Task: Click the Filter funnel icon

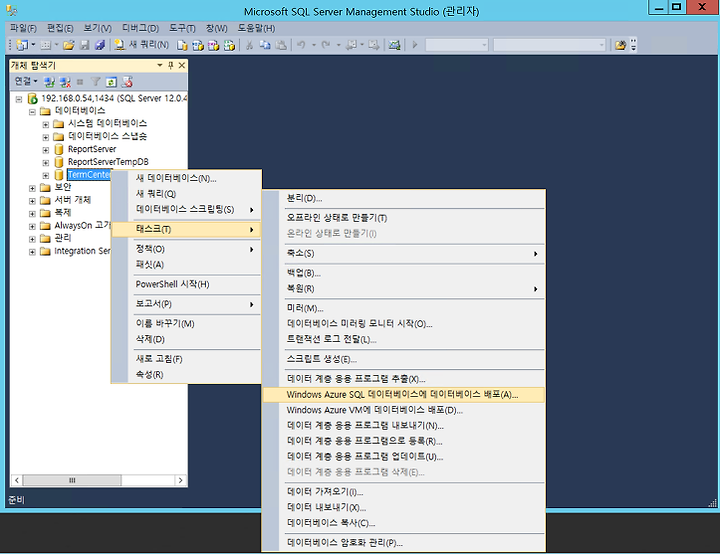Action: (95, 82)
